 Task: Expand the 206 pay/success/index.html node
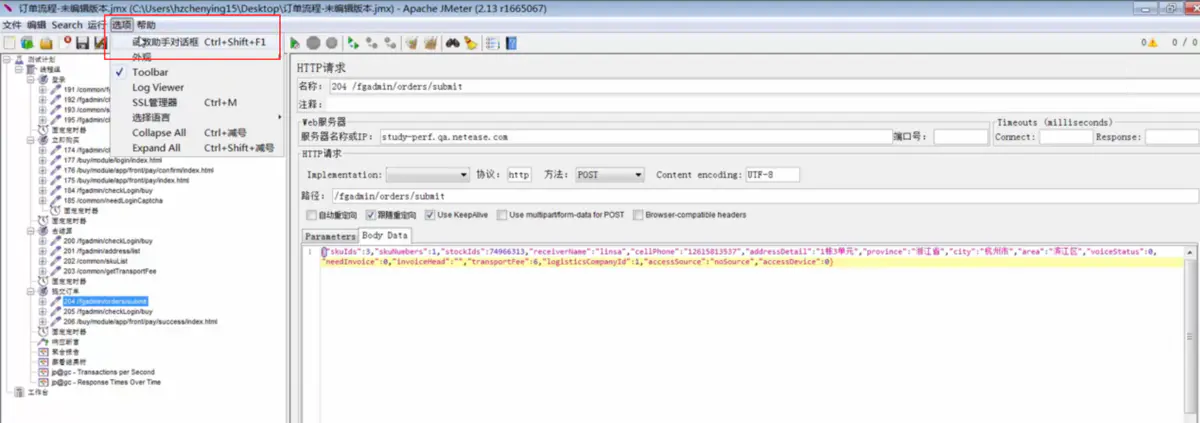tap(42, 321)
